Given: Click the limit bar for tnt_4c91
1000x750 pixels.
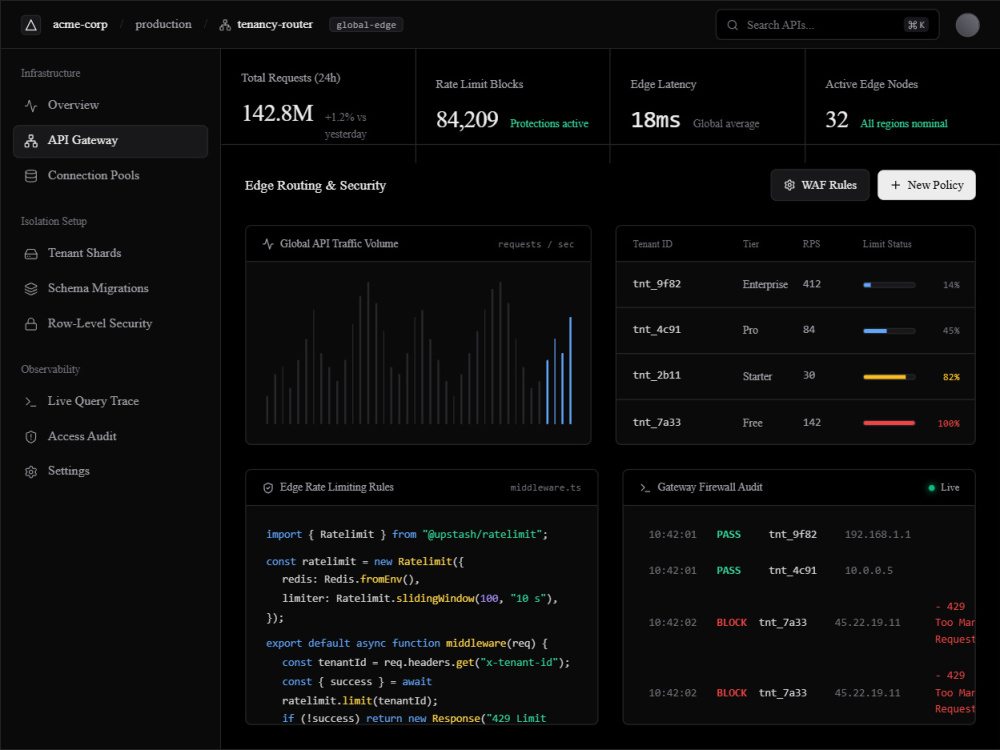Looking at the screenshot, I should tap(889, 331).
